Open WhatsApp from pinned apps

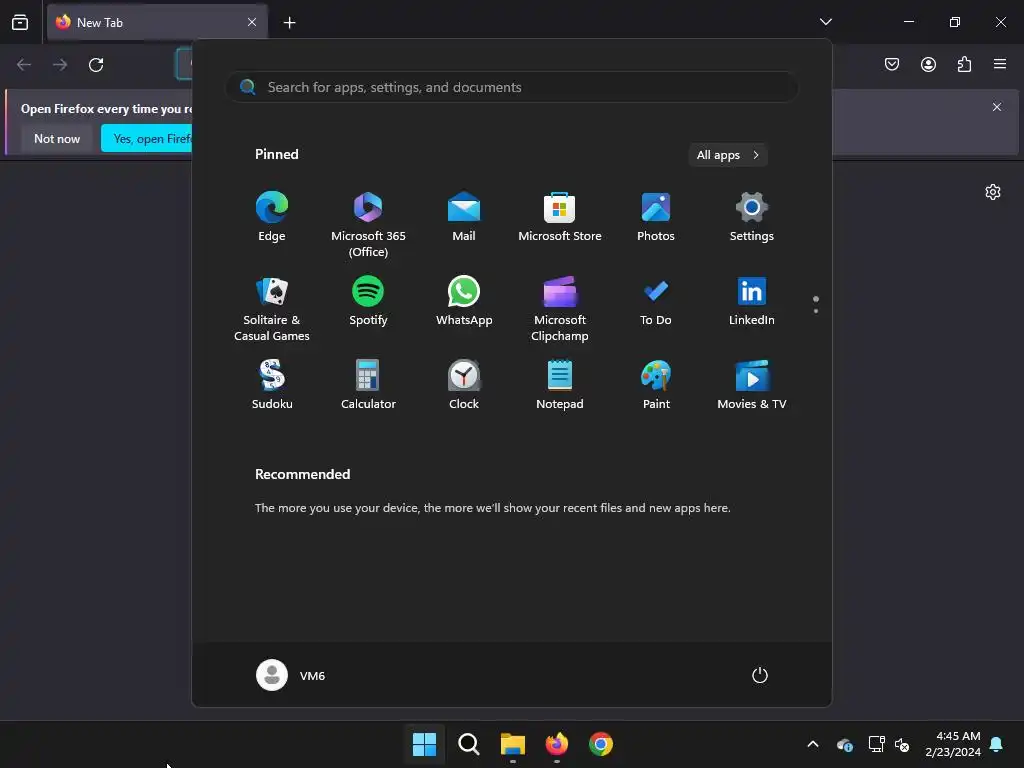click(x=464, y=301)
